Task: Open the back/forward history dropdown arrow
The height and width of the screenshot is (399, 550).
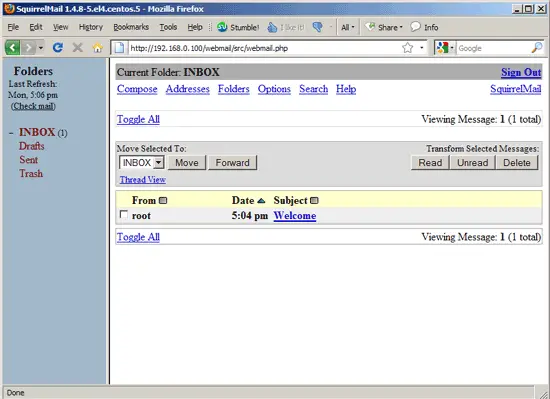Action: pos(41,48)
